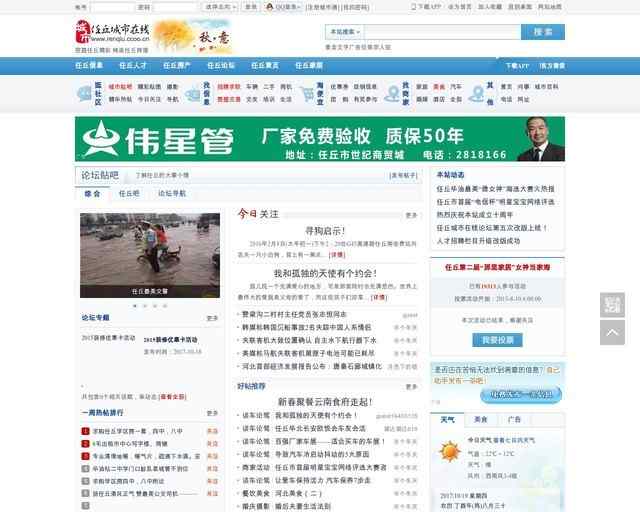The width and height of the screenshot is (640, 512).
Task: Click the 其他 category pin icon
Action: pos(476,94)
